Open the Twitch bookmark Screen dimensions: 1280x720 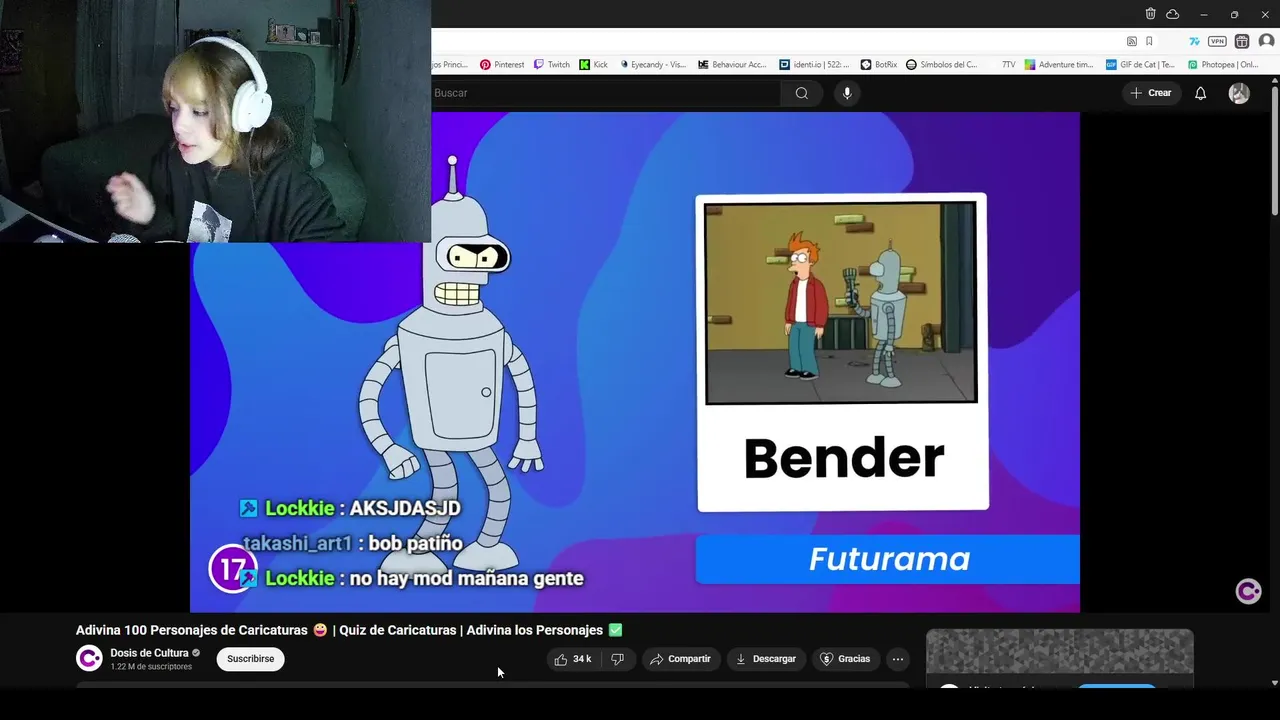551,64
